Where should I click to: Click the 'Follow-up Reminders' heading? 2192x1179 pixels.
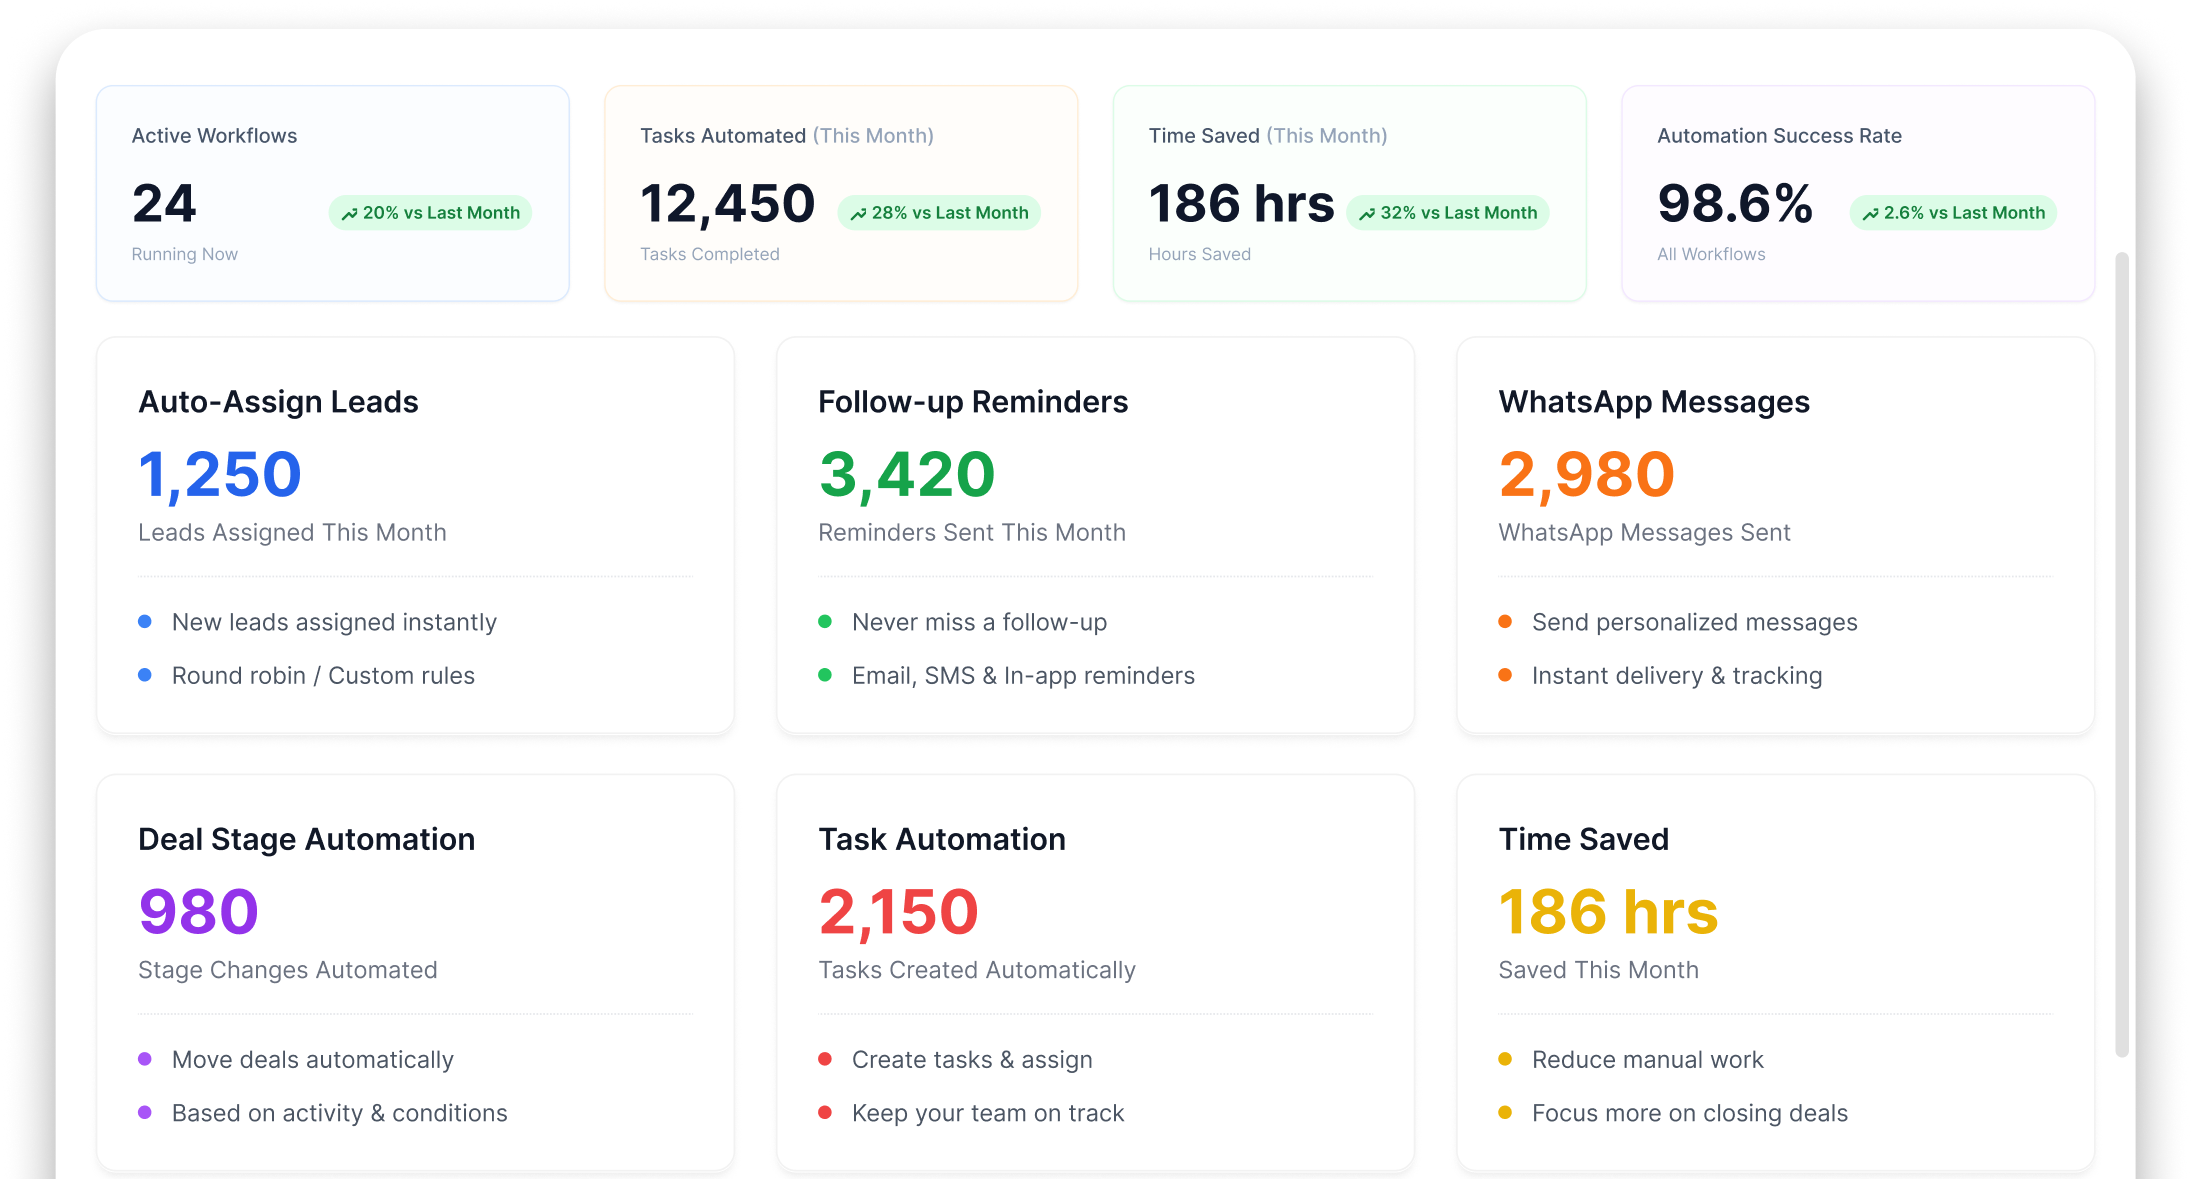point(973,402)
